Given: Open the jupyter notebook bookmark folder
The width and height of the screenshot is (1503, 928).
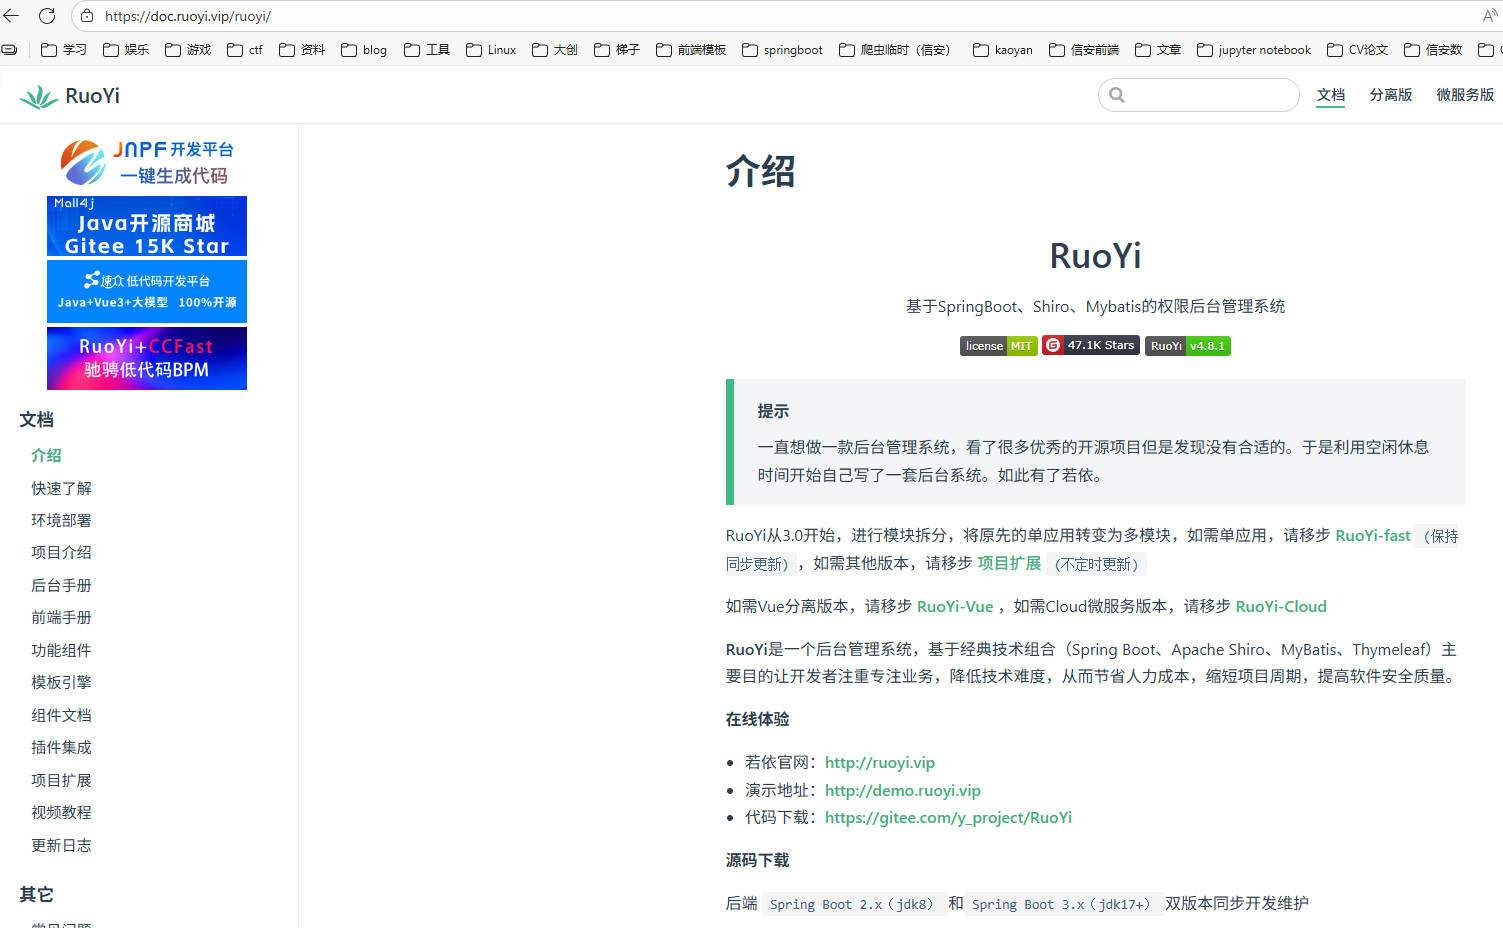Looking at the screenshot, I should point(1254,50).
